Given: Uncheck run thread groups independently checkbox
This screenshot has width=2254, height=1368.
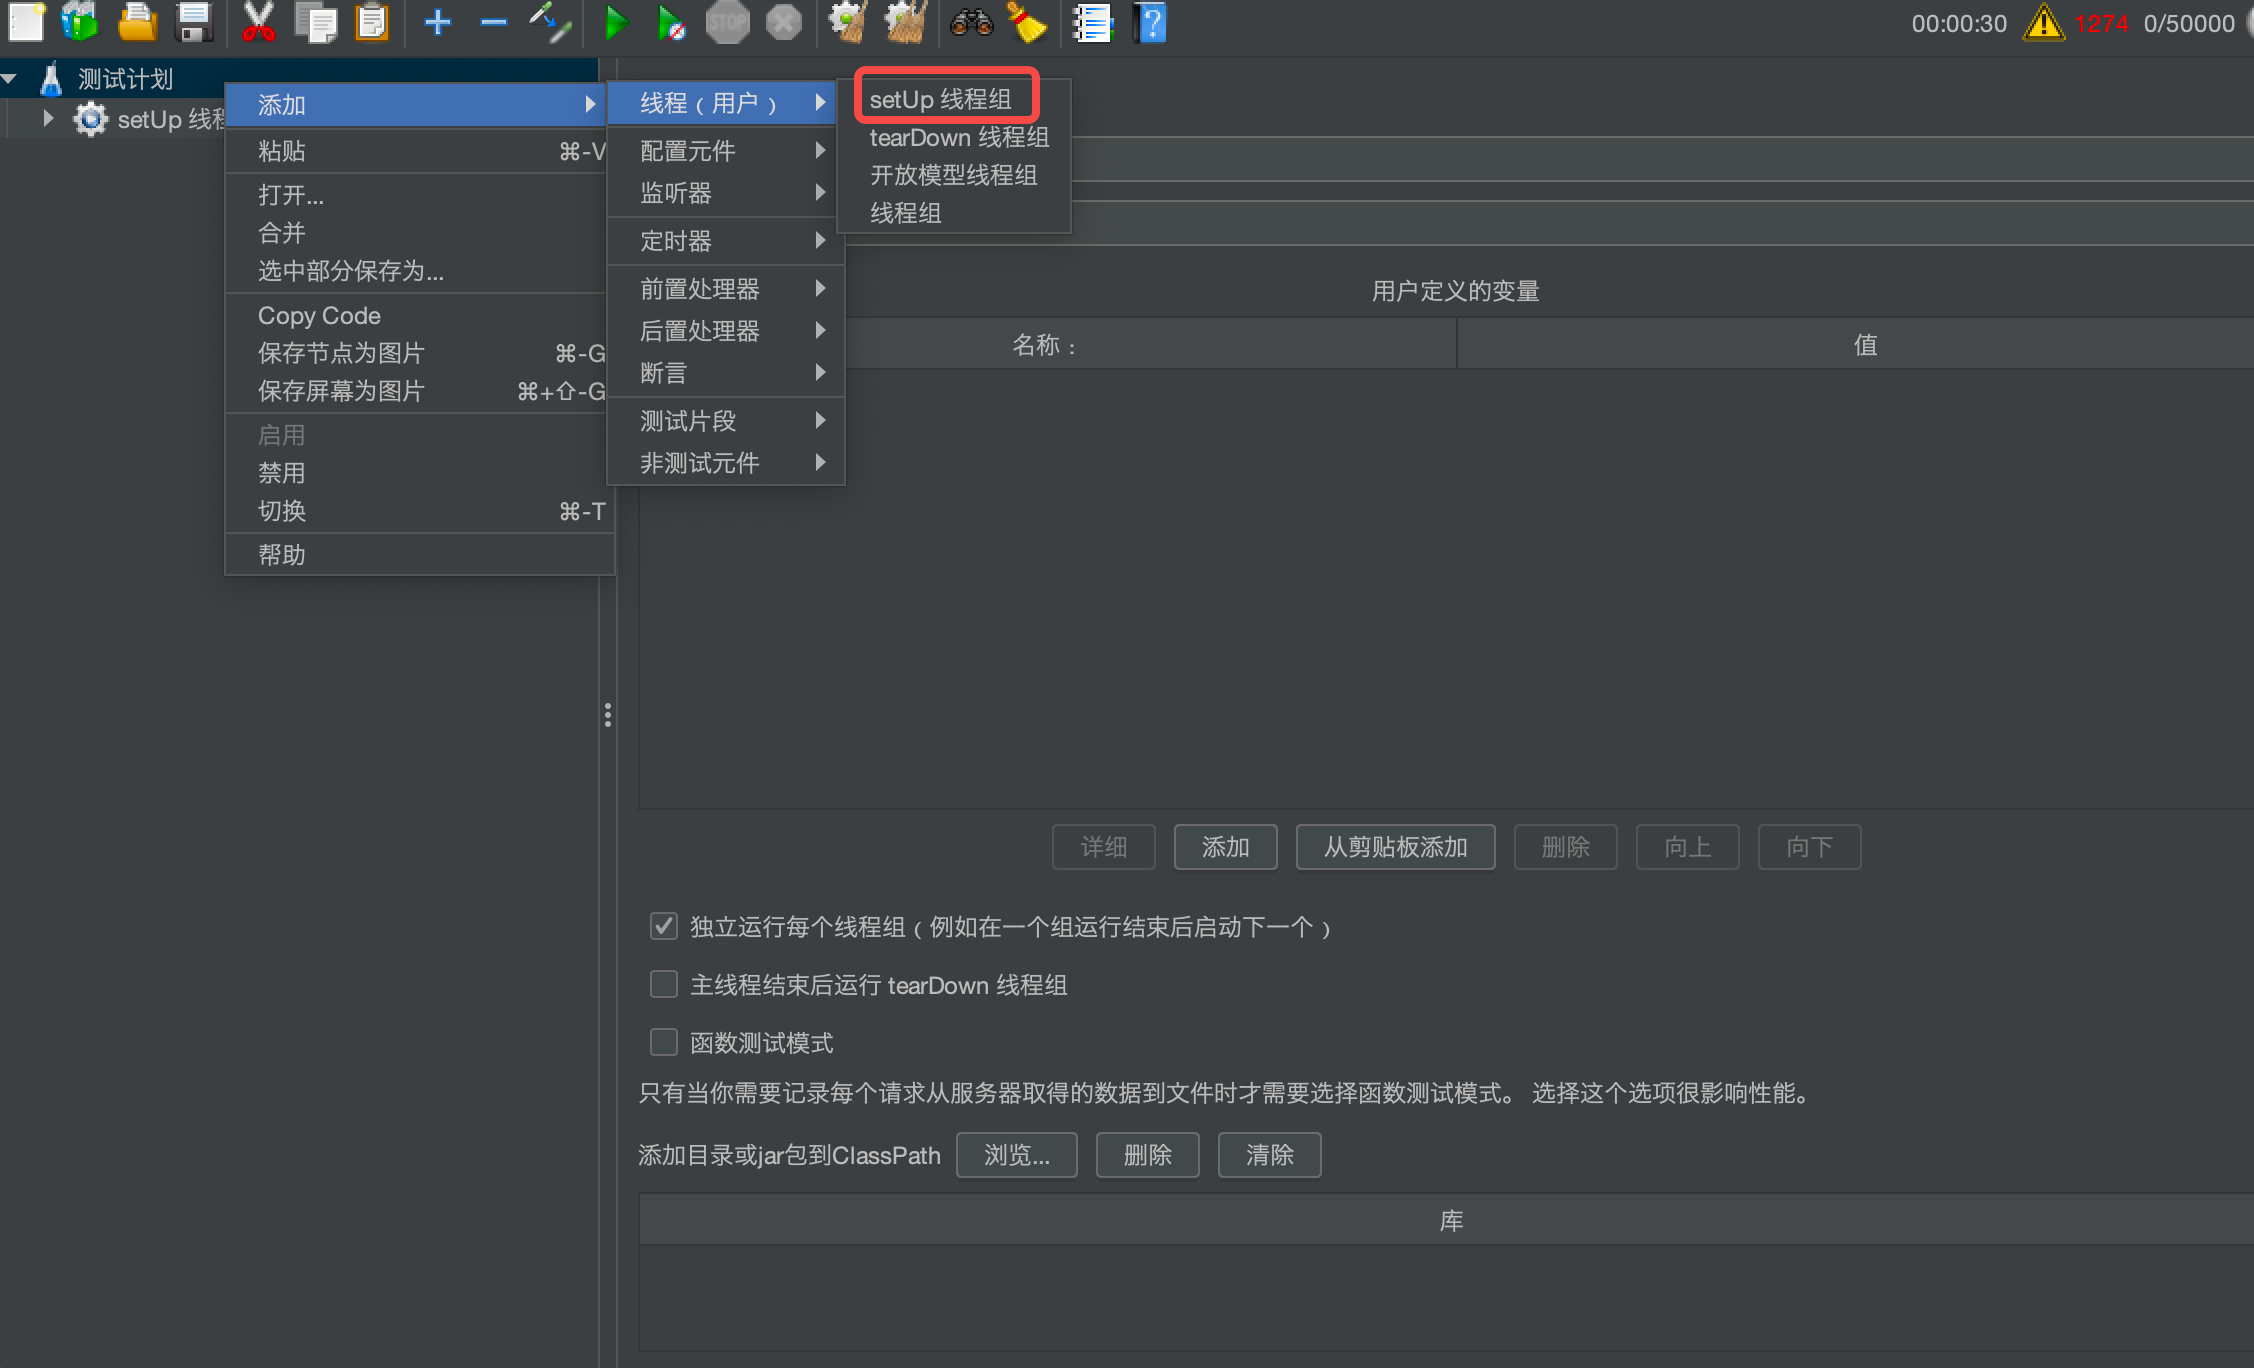Looking at the screenshot, I should point(664,926).
